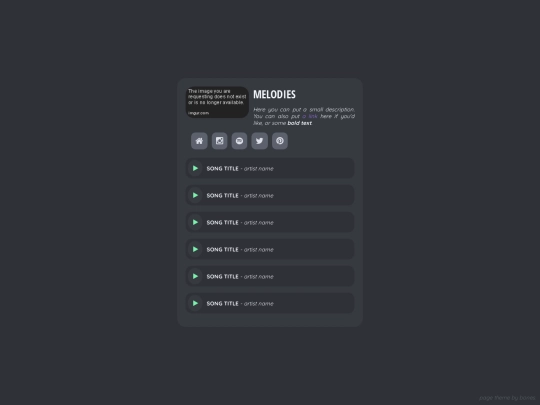
Task: Click the bold text in description
Action: tap(299, 123)
